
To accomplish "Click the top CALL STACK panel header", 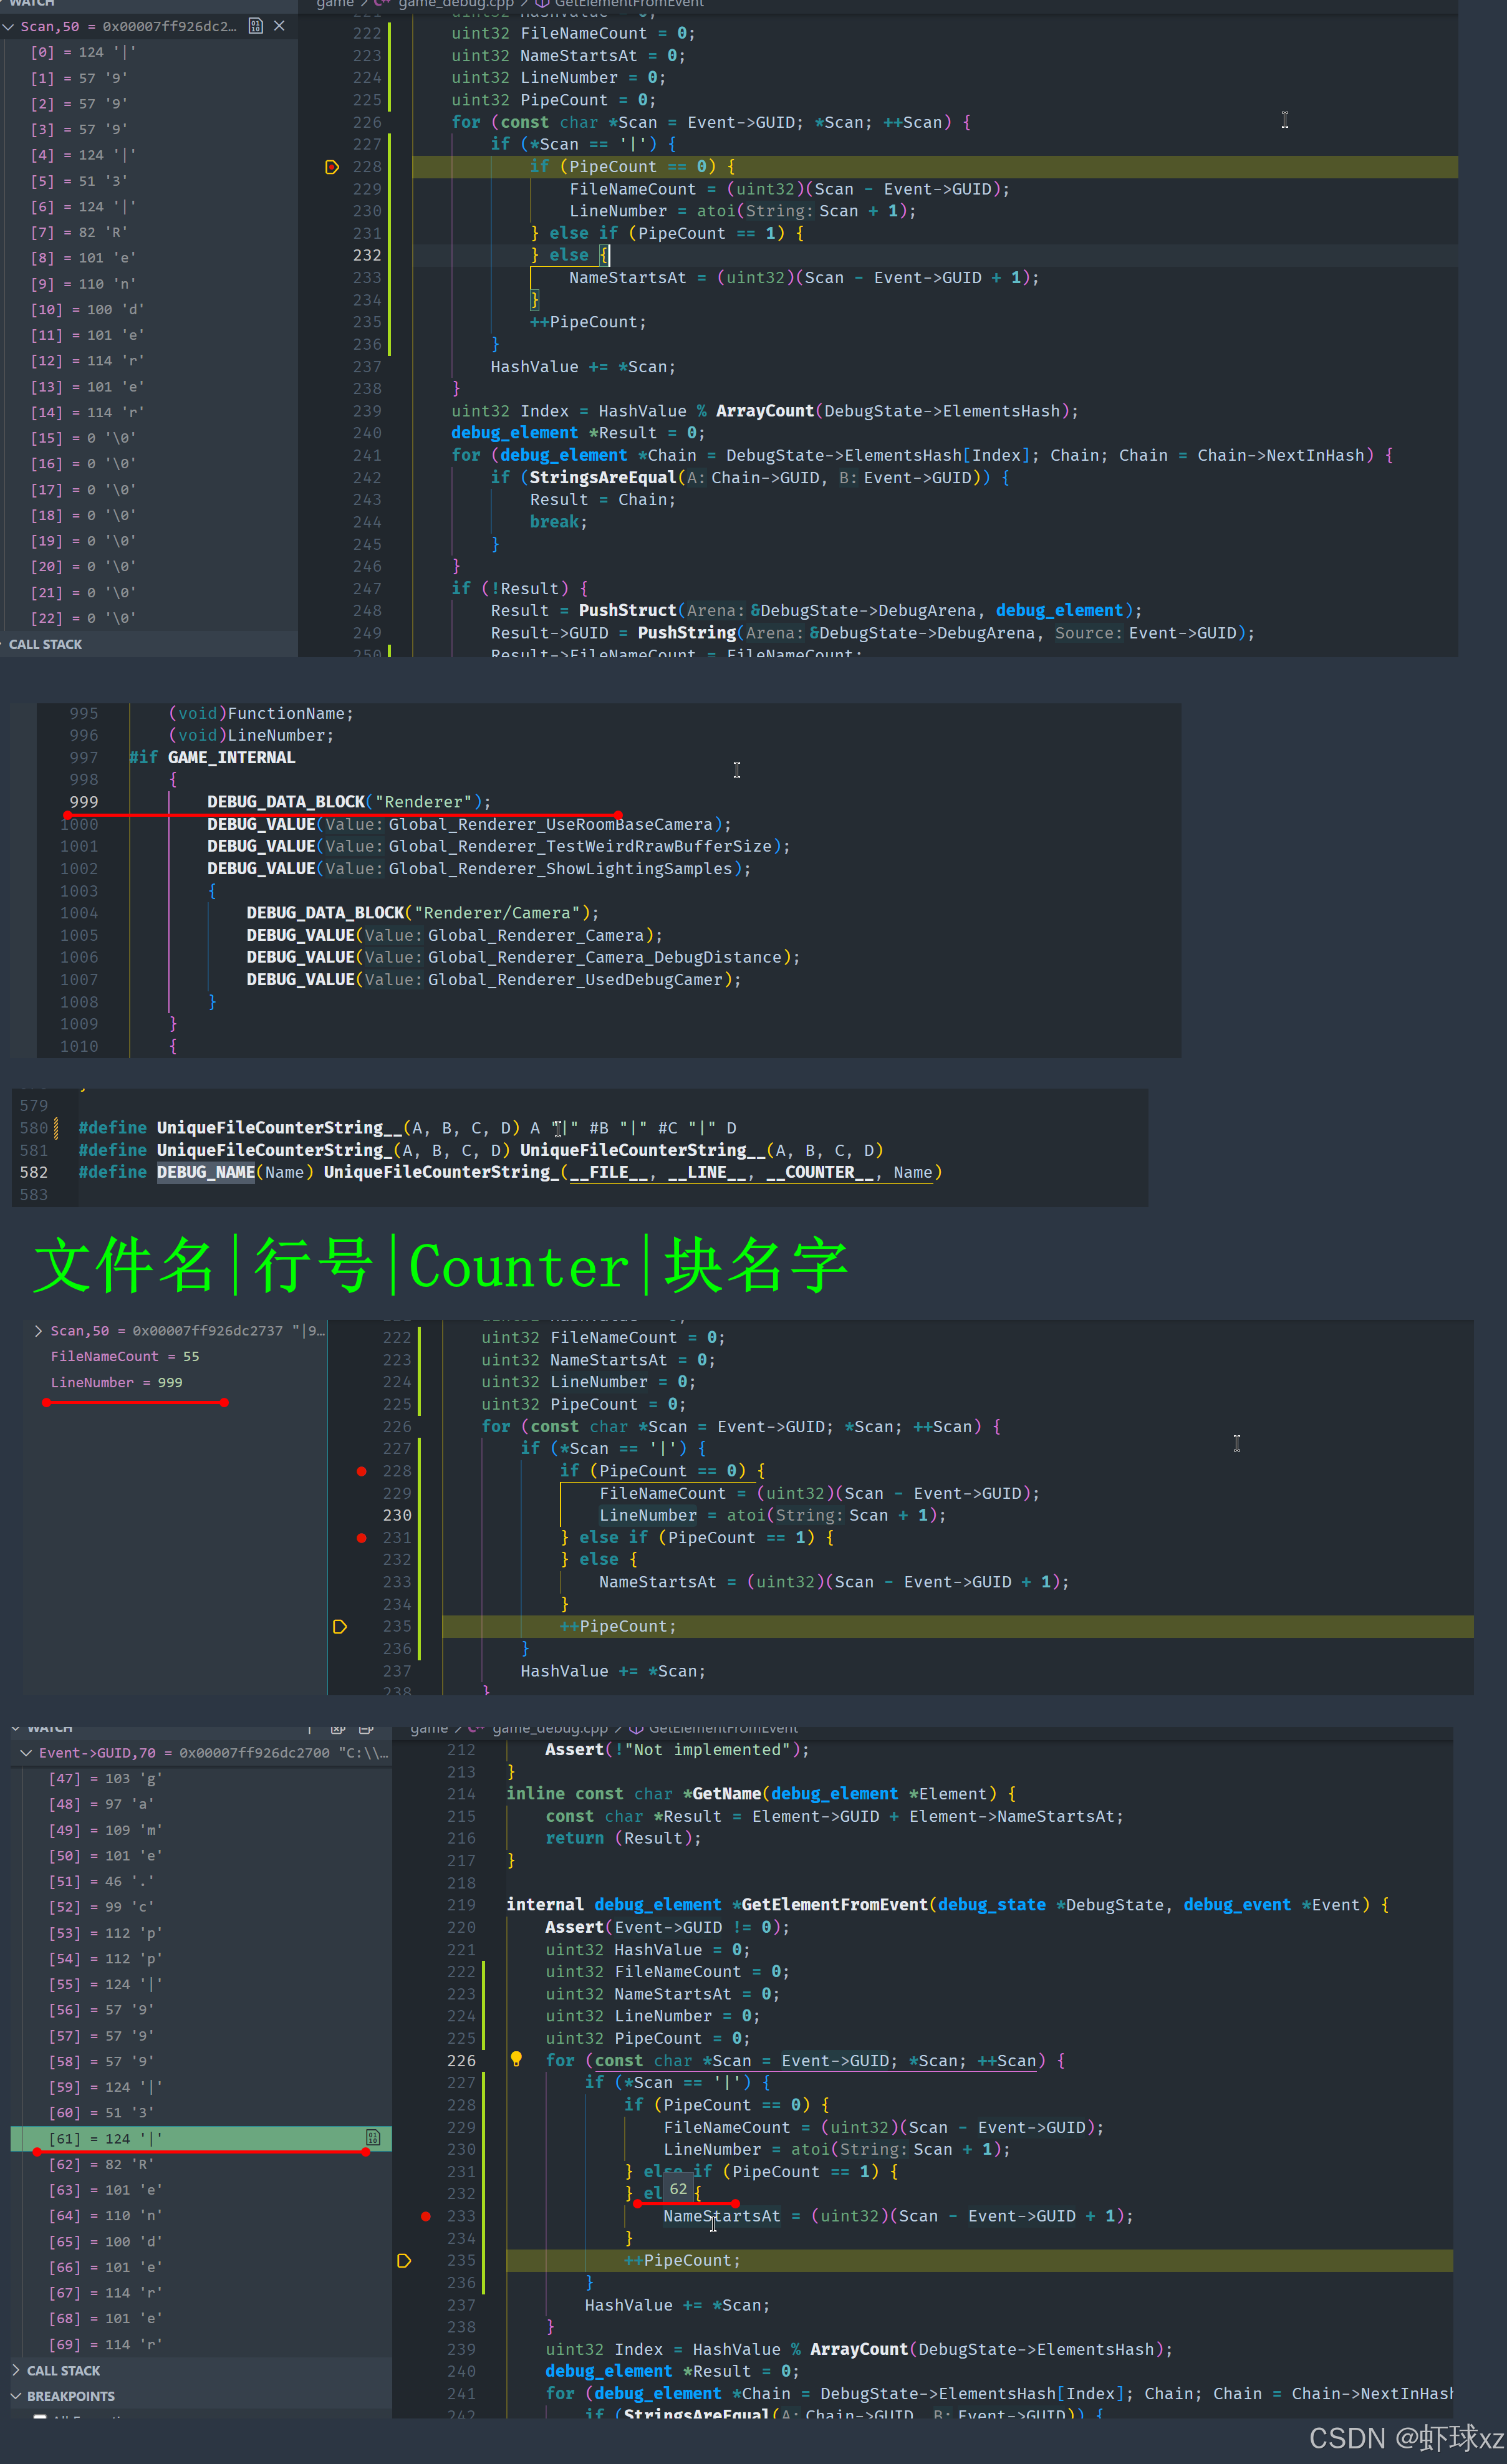I will point(46,644).
